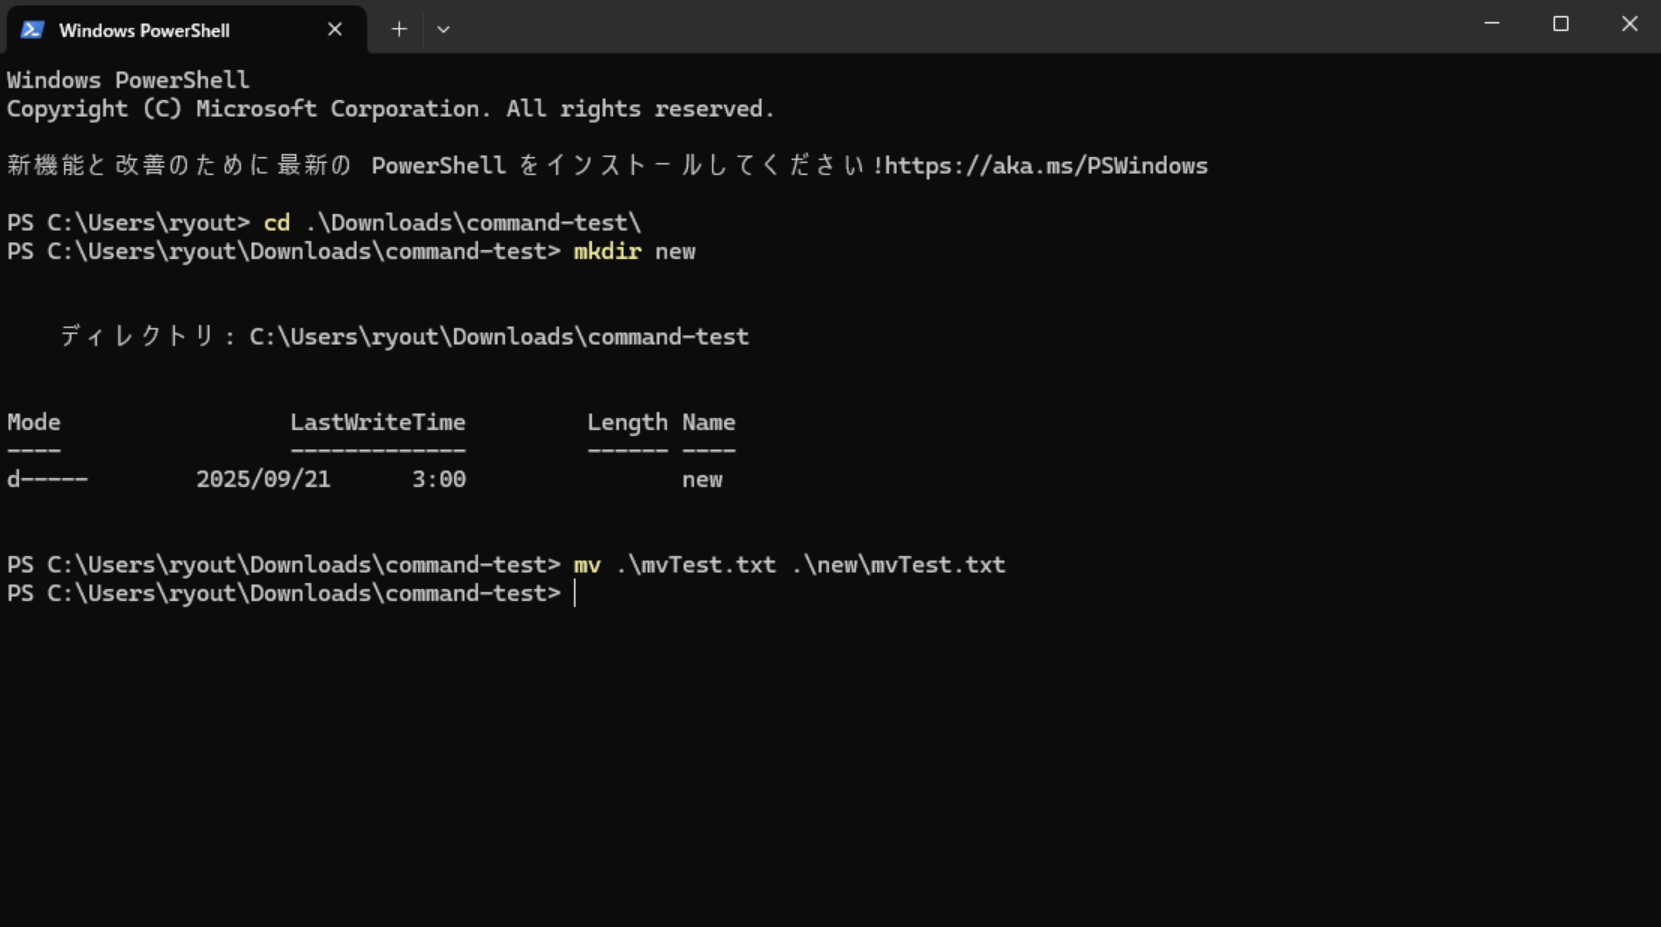Click the LastWriteTime column header
This screenshot has height=927, width=1661.
point(377,423)
